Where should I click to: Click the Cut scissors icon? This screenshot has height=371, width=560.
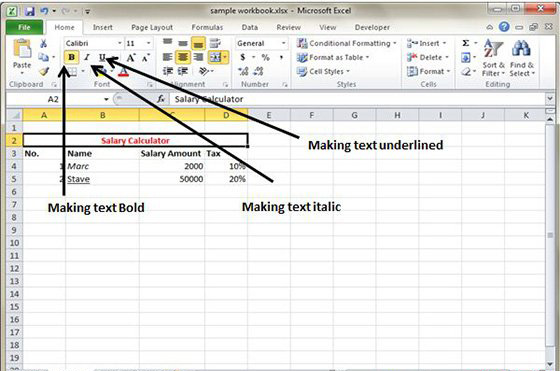pyautogui.click(x=43, y=44)
